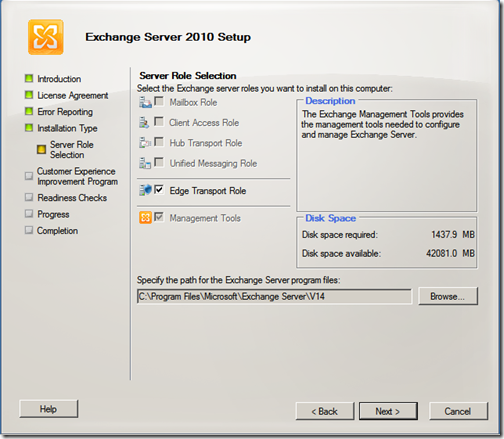Click the Exchange Management Tools description text
Image resolution: width=504 pixels, height=439 pixels.
click(x=382, y=124)
